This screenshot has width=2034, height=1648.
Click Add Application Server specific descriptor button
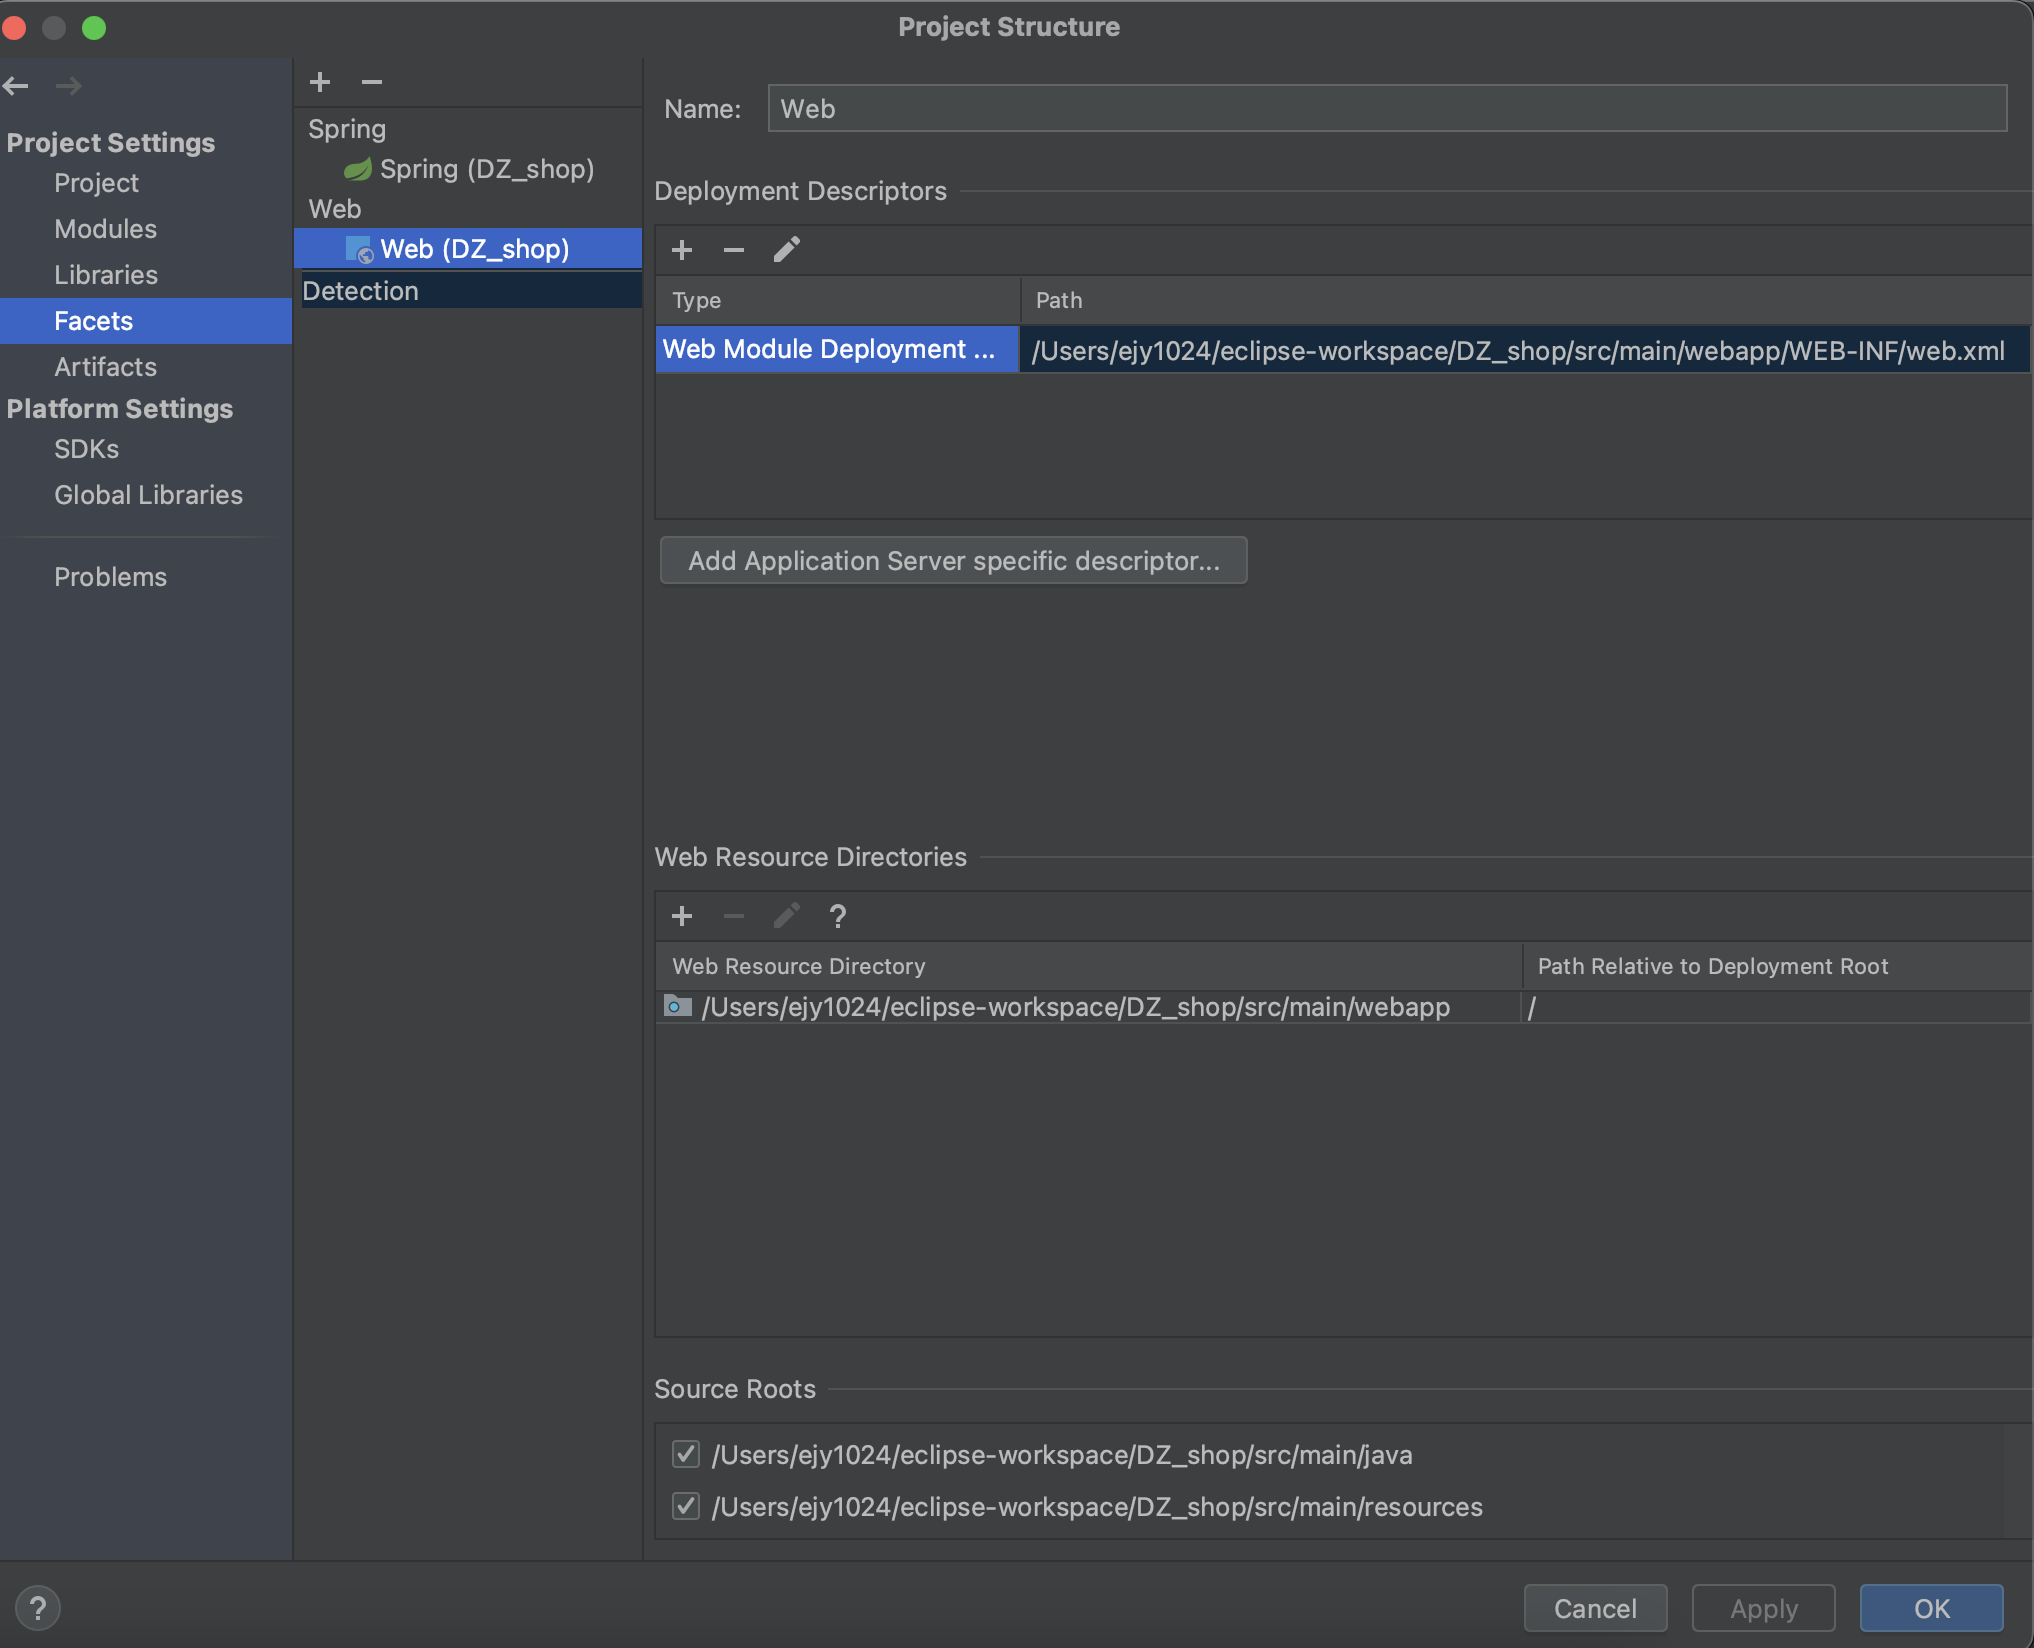tap(953, 561)
